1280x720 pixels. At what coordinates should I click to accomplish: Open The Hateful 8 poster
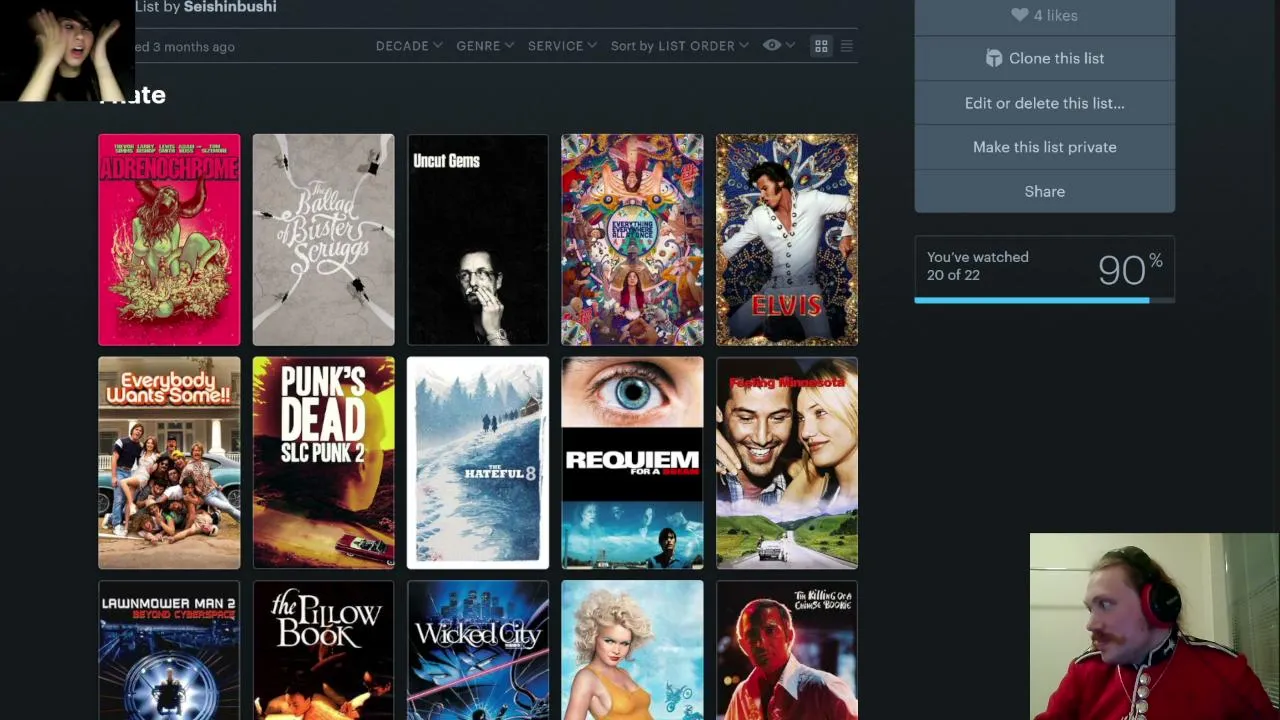[478, 463]
